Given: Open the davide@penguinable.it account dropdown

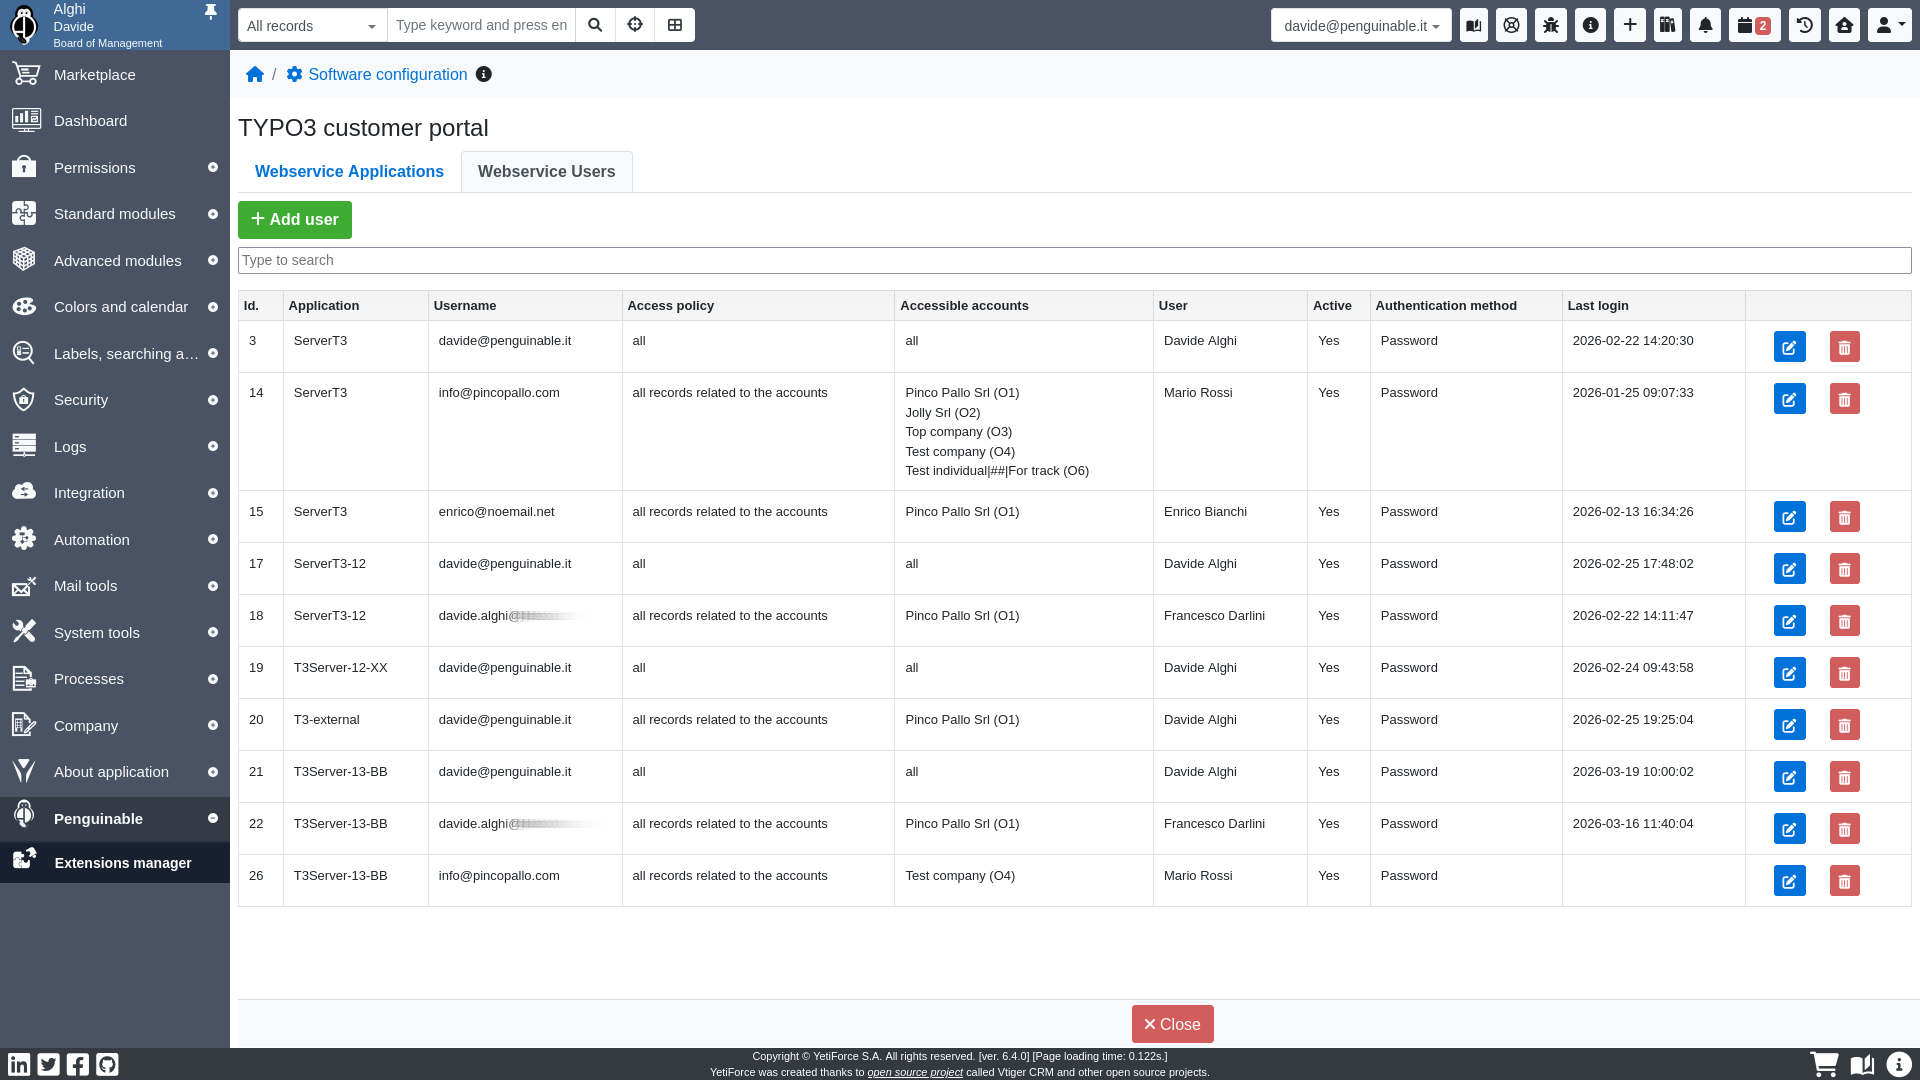Looking at the screenshot, I should [x=1361, y=26].
